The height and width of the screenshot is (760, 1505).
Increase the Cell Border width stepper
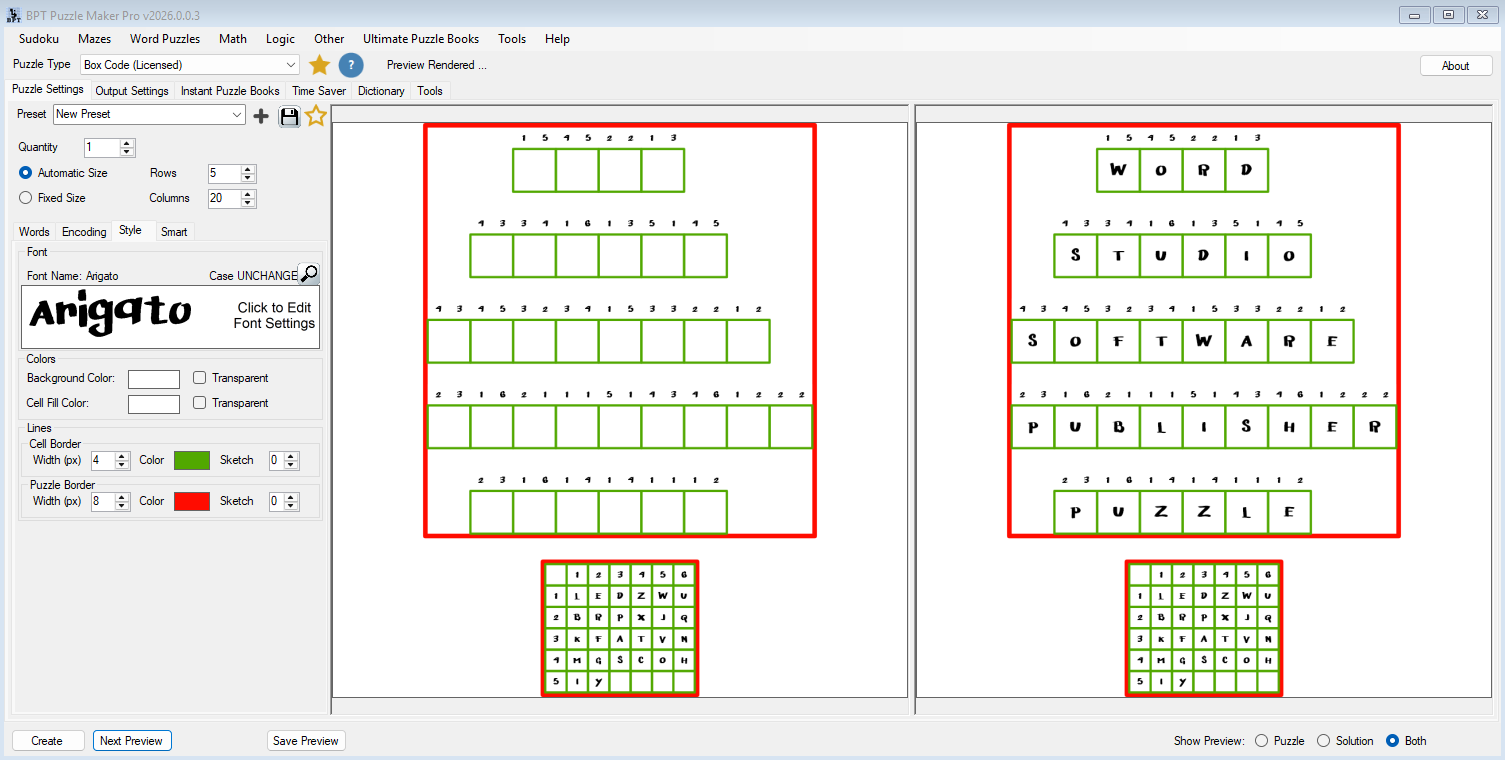pos(122,456)
